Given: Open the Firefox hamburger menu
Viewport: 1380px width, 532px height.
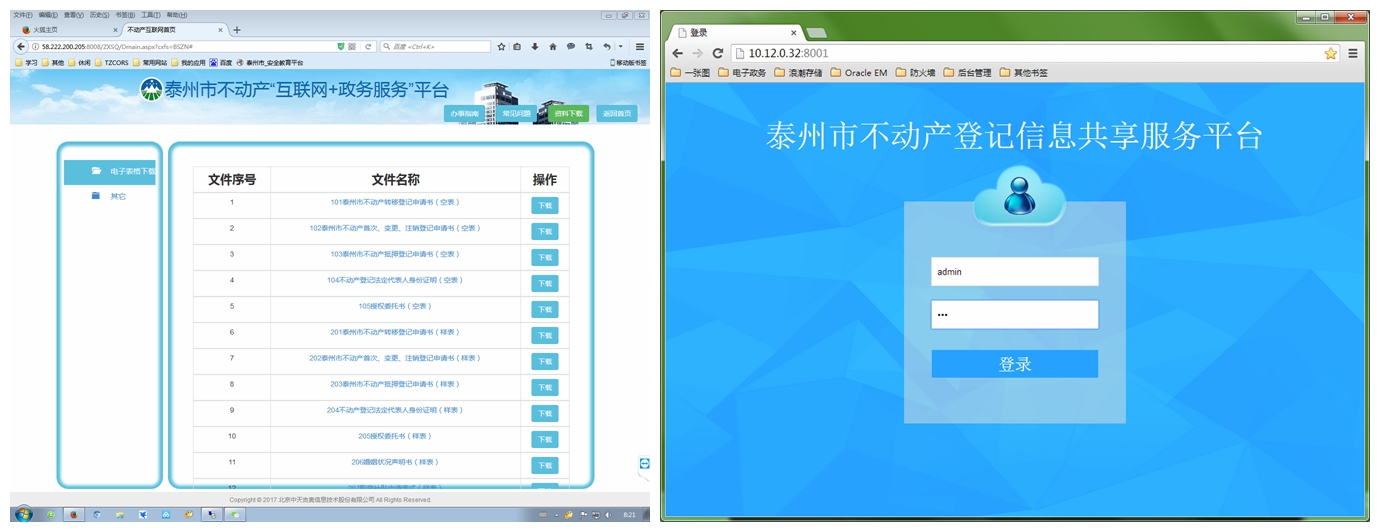Looking at the screenshot, I should pyautogui.click(x=640, y=47).
